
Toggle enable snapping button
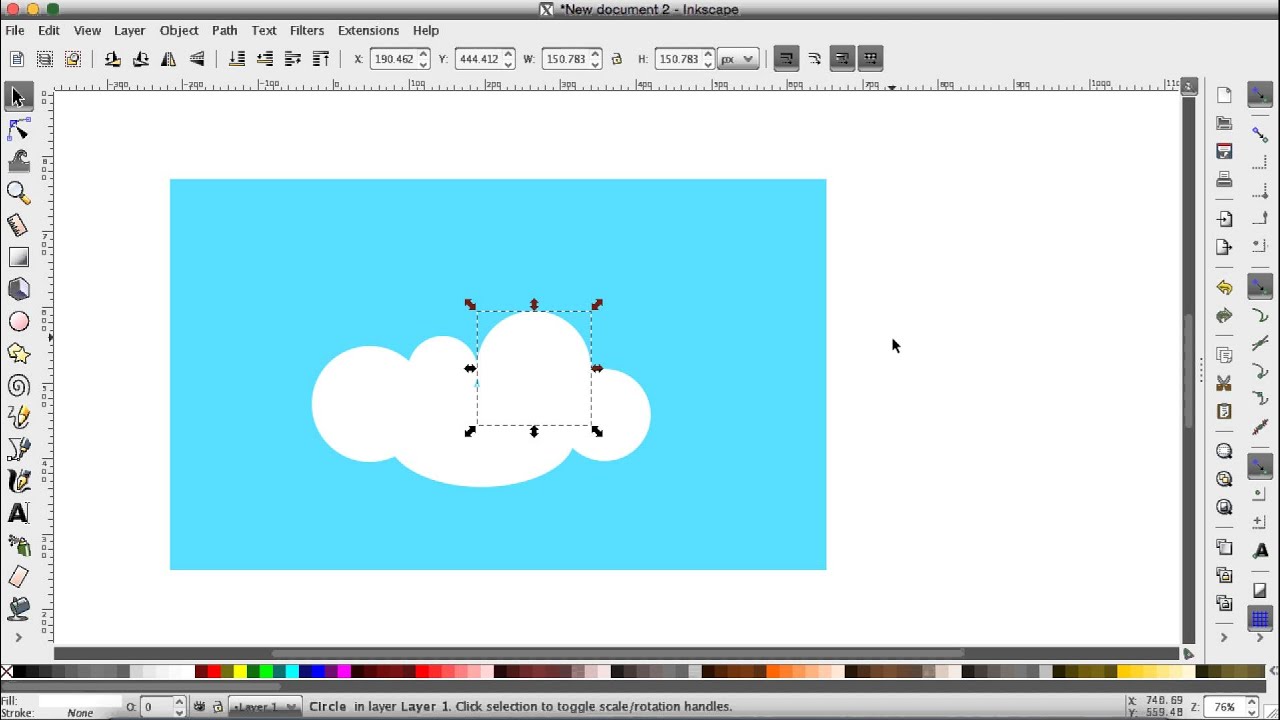click(x=1260, y=96)
